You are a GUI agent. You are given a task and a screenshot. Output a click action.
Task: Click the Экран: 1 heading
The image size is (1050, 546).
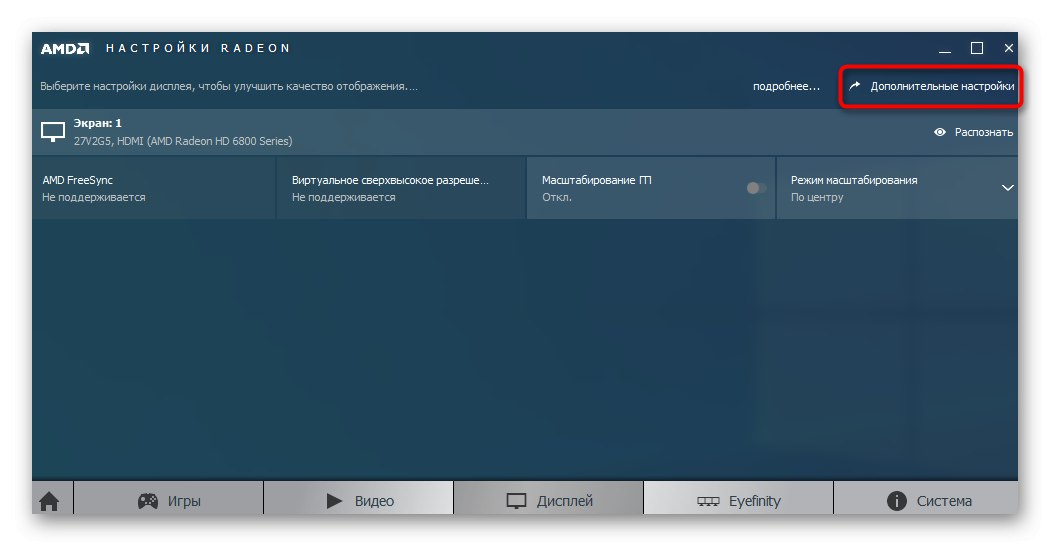(x=98, y=123)
